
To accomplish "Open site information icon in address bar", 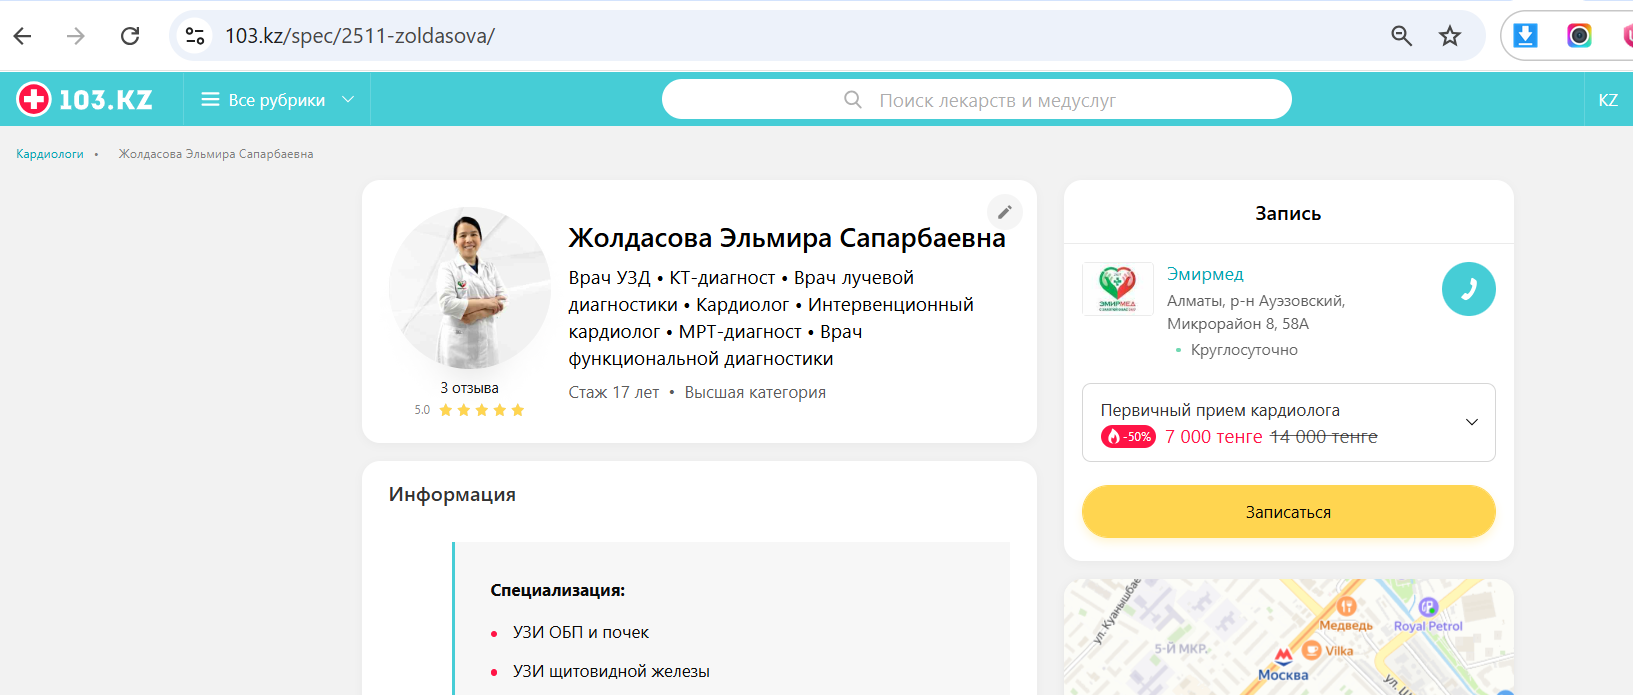I will pos(195,36).
